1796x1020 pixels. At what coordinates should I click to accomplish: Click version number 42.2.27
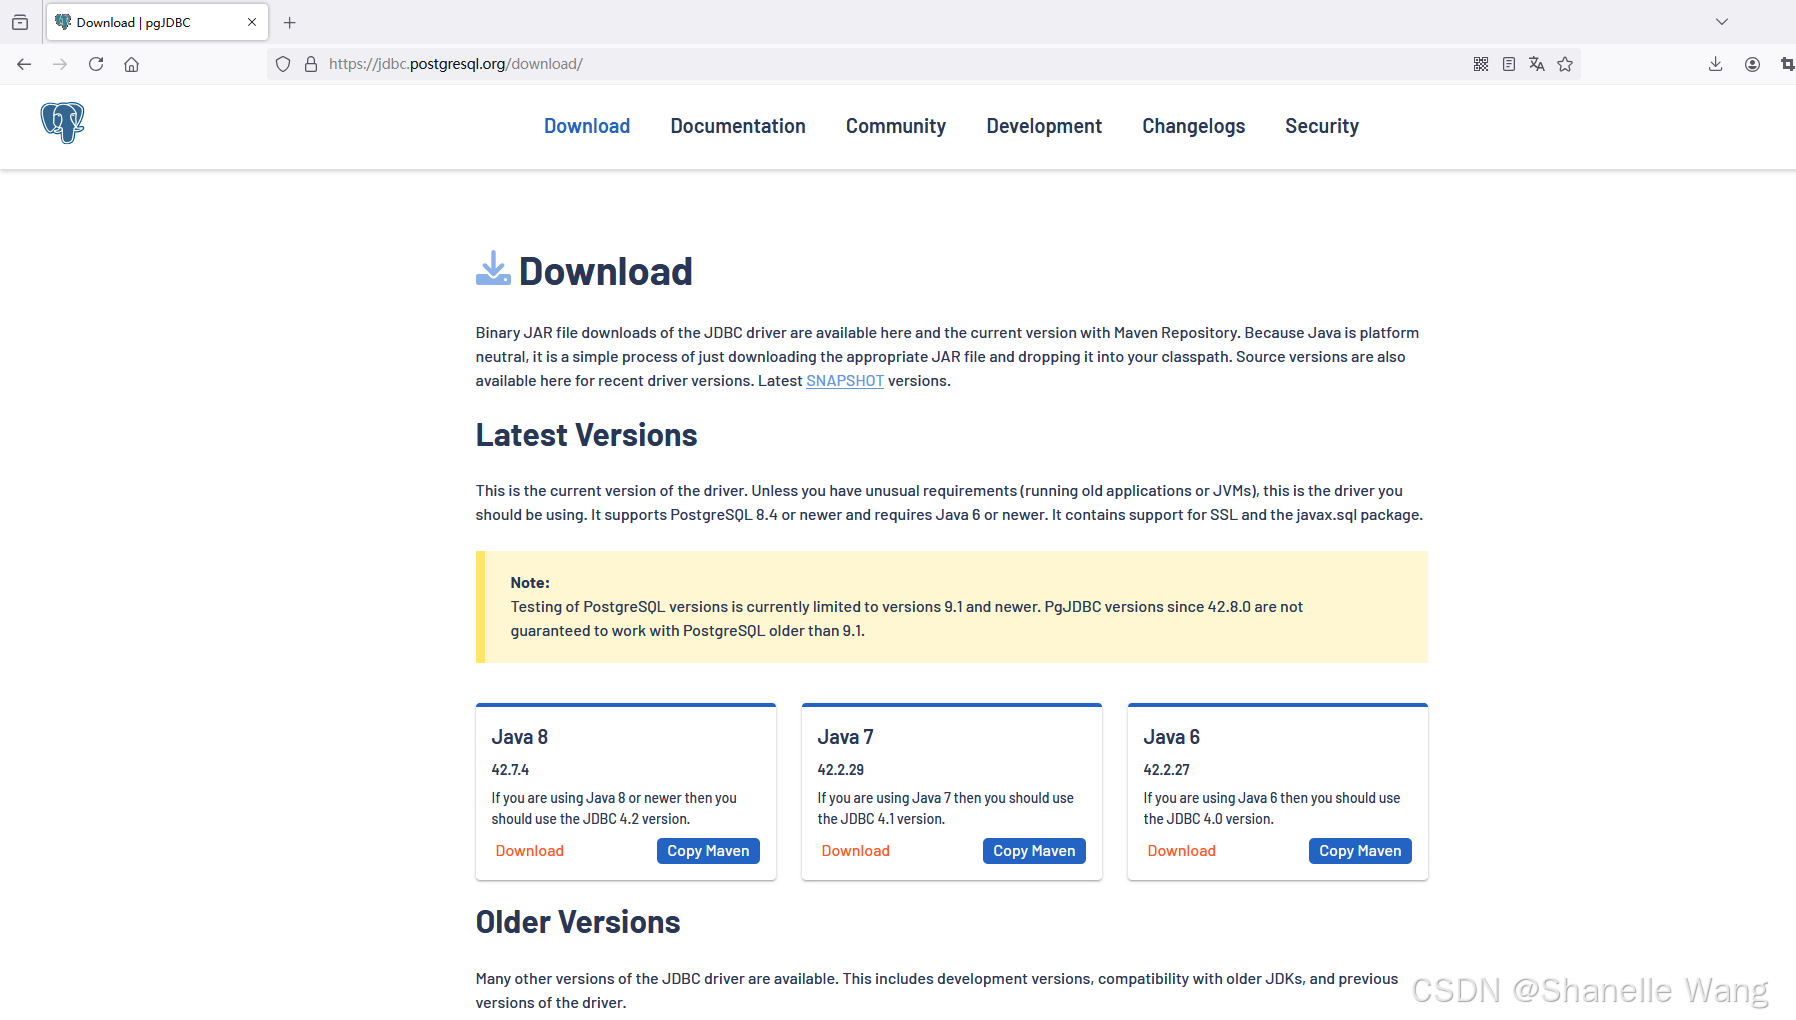tap(1167, 770)
